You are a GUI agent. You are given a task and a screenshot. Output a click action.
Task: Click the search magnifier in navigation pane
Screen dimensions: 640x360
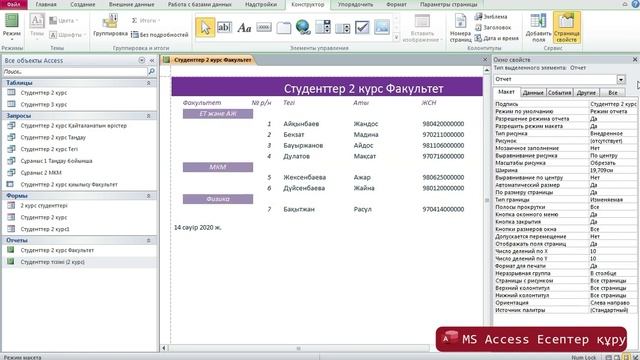(151, 71)
